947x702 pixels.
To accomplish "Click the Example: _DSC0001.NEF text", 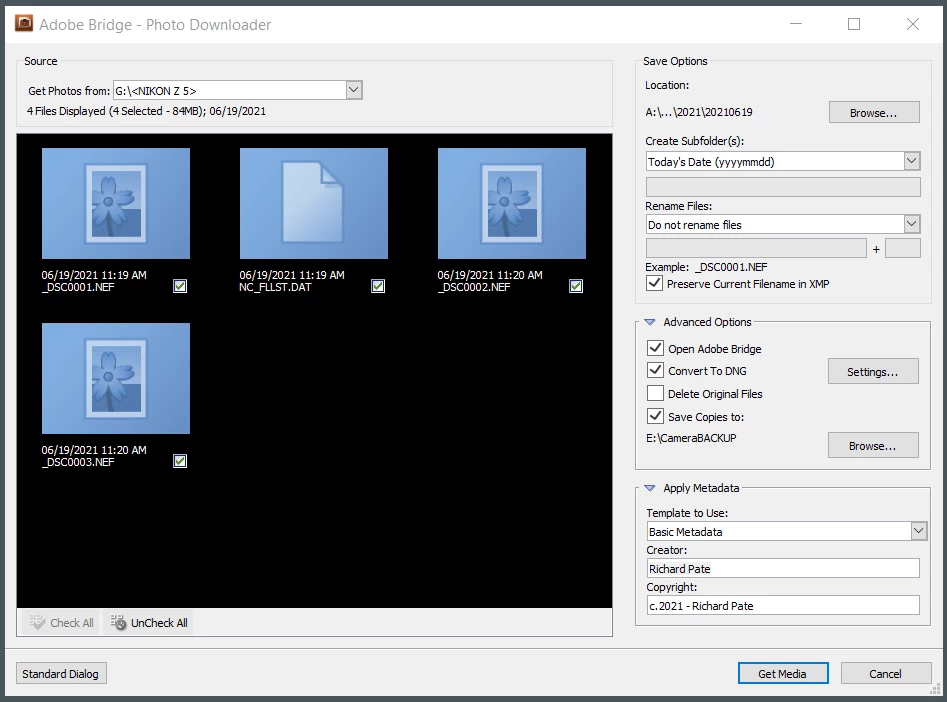I will [706, 266].
